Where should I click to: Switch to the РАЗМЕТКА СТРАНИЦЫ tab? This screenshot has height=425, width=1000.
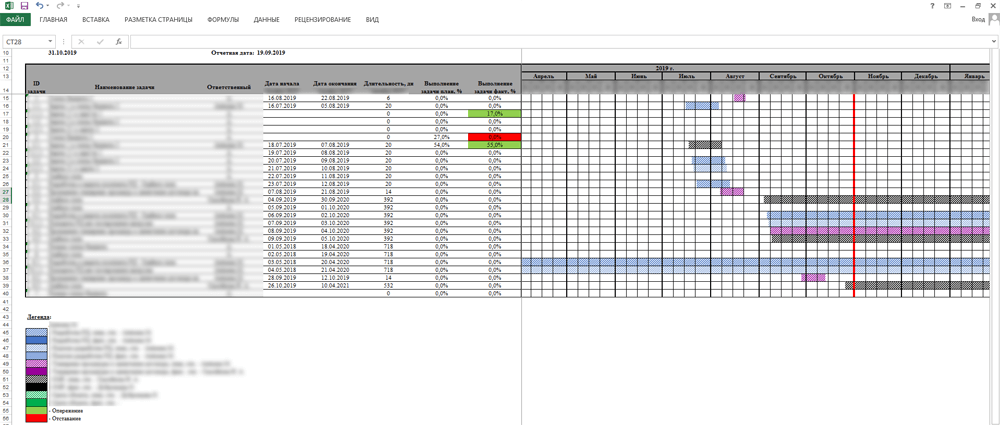click(x=158, y=20)
